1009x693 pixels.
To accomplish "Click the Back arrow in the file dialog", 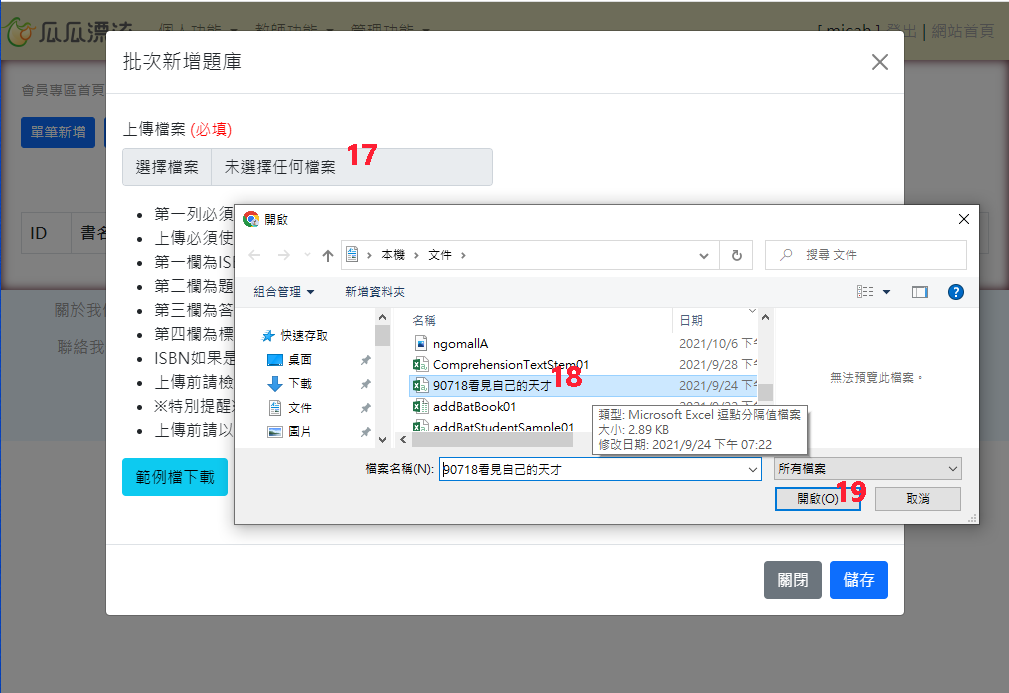I will (x=254, y=255).
